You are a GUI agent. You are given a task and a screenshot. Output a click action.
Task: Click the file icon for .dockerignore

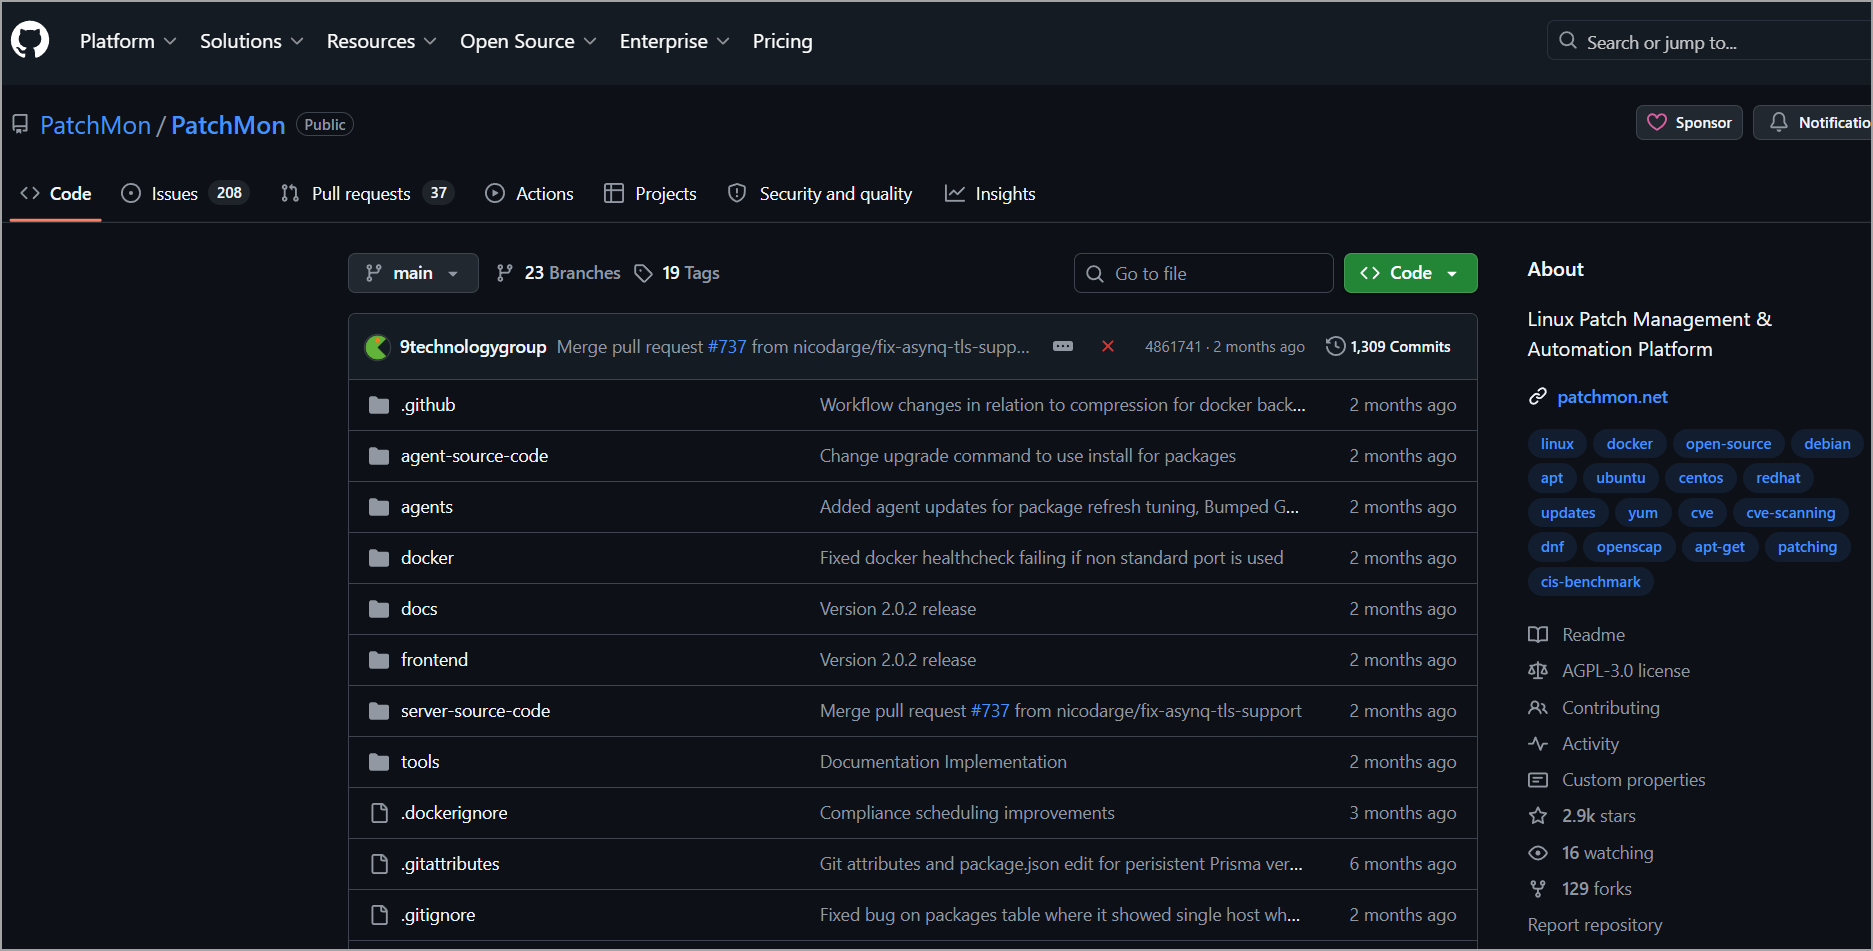pos(379,813)
